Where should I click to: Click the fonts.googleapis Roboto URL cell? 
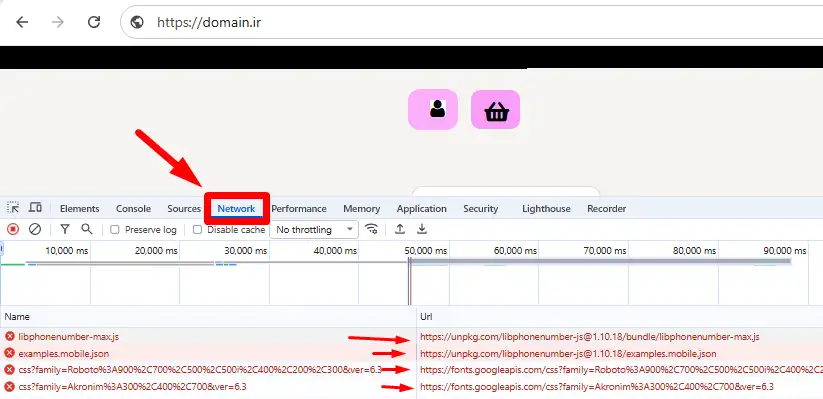621,370
